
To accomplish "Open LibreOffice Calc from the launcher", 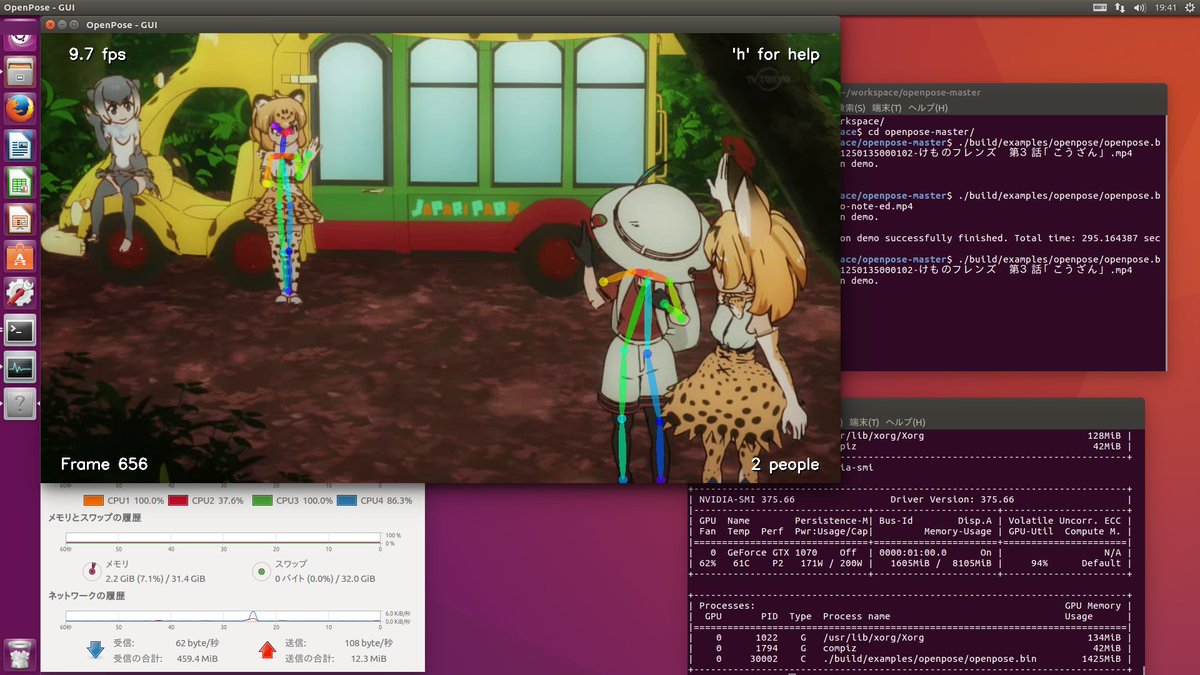I will click(20, 183).
